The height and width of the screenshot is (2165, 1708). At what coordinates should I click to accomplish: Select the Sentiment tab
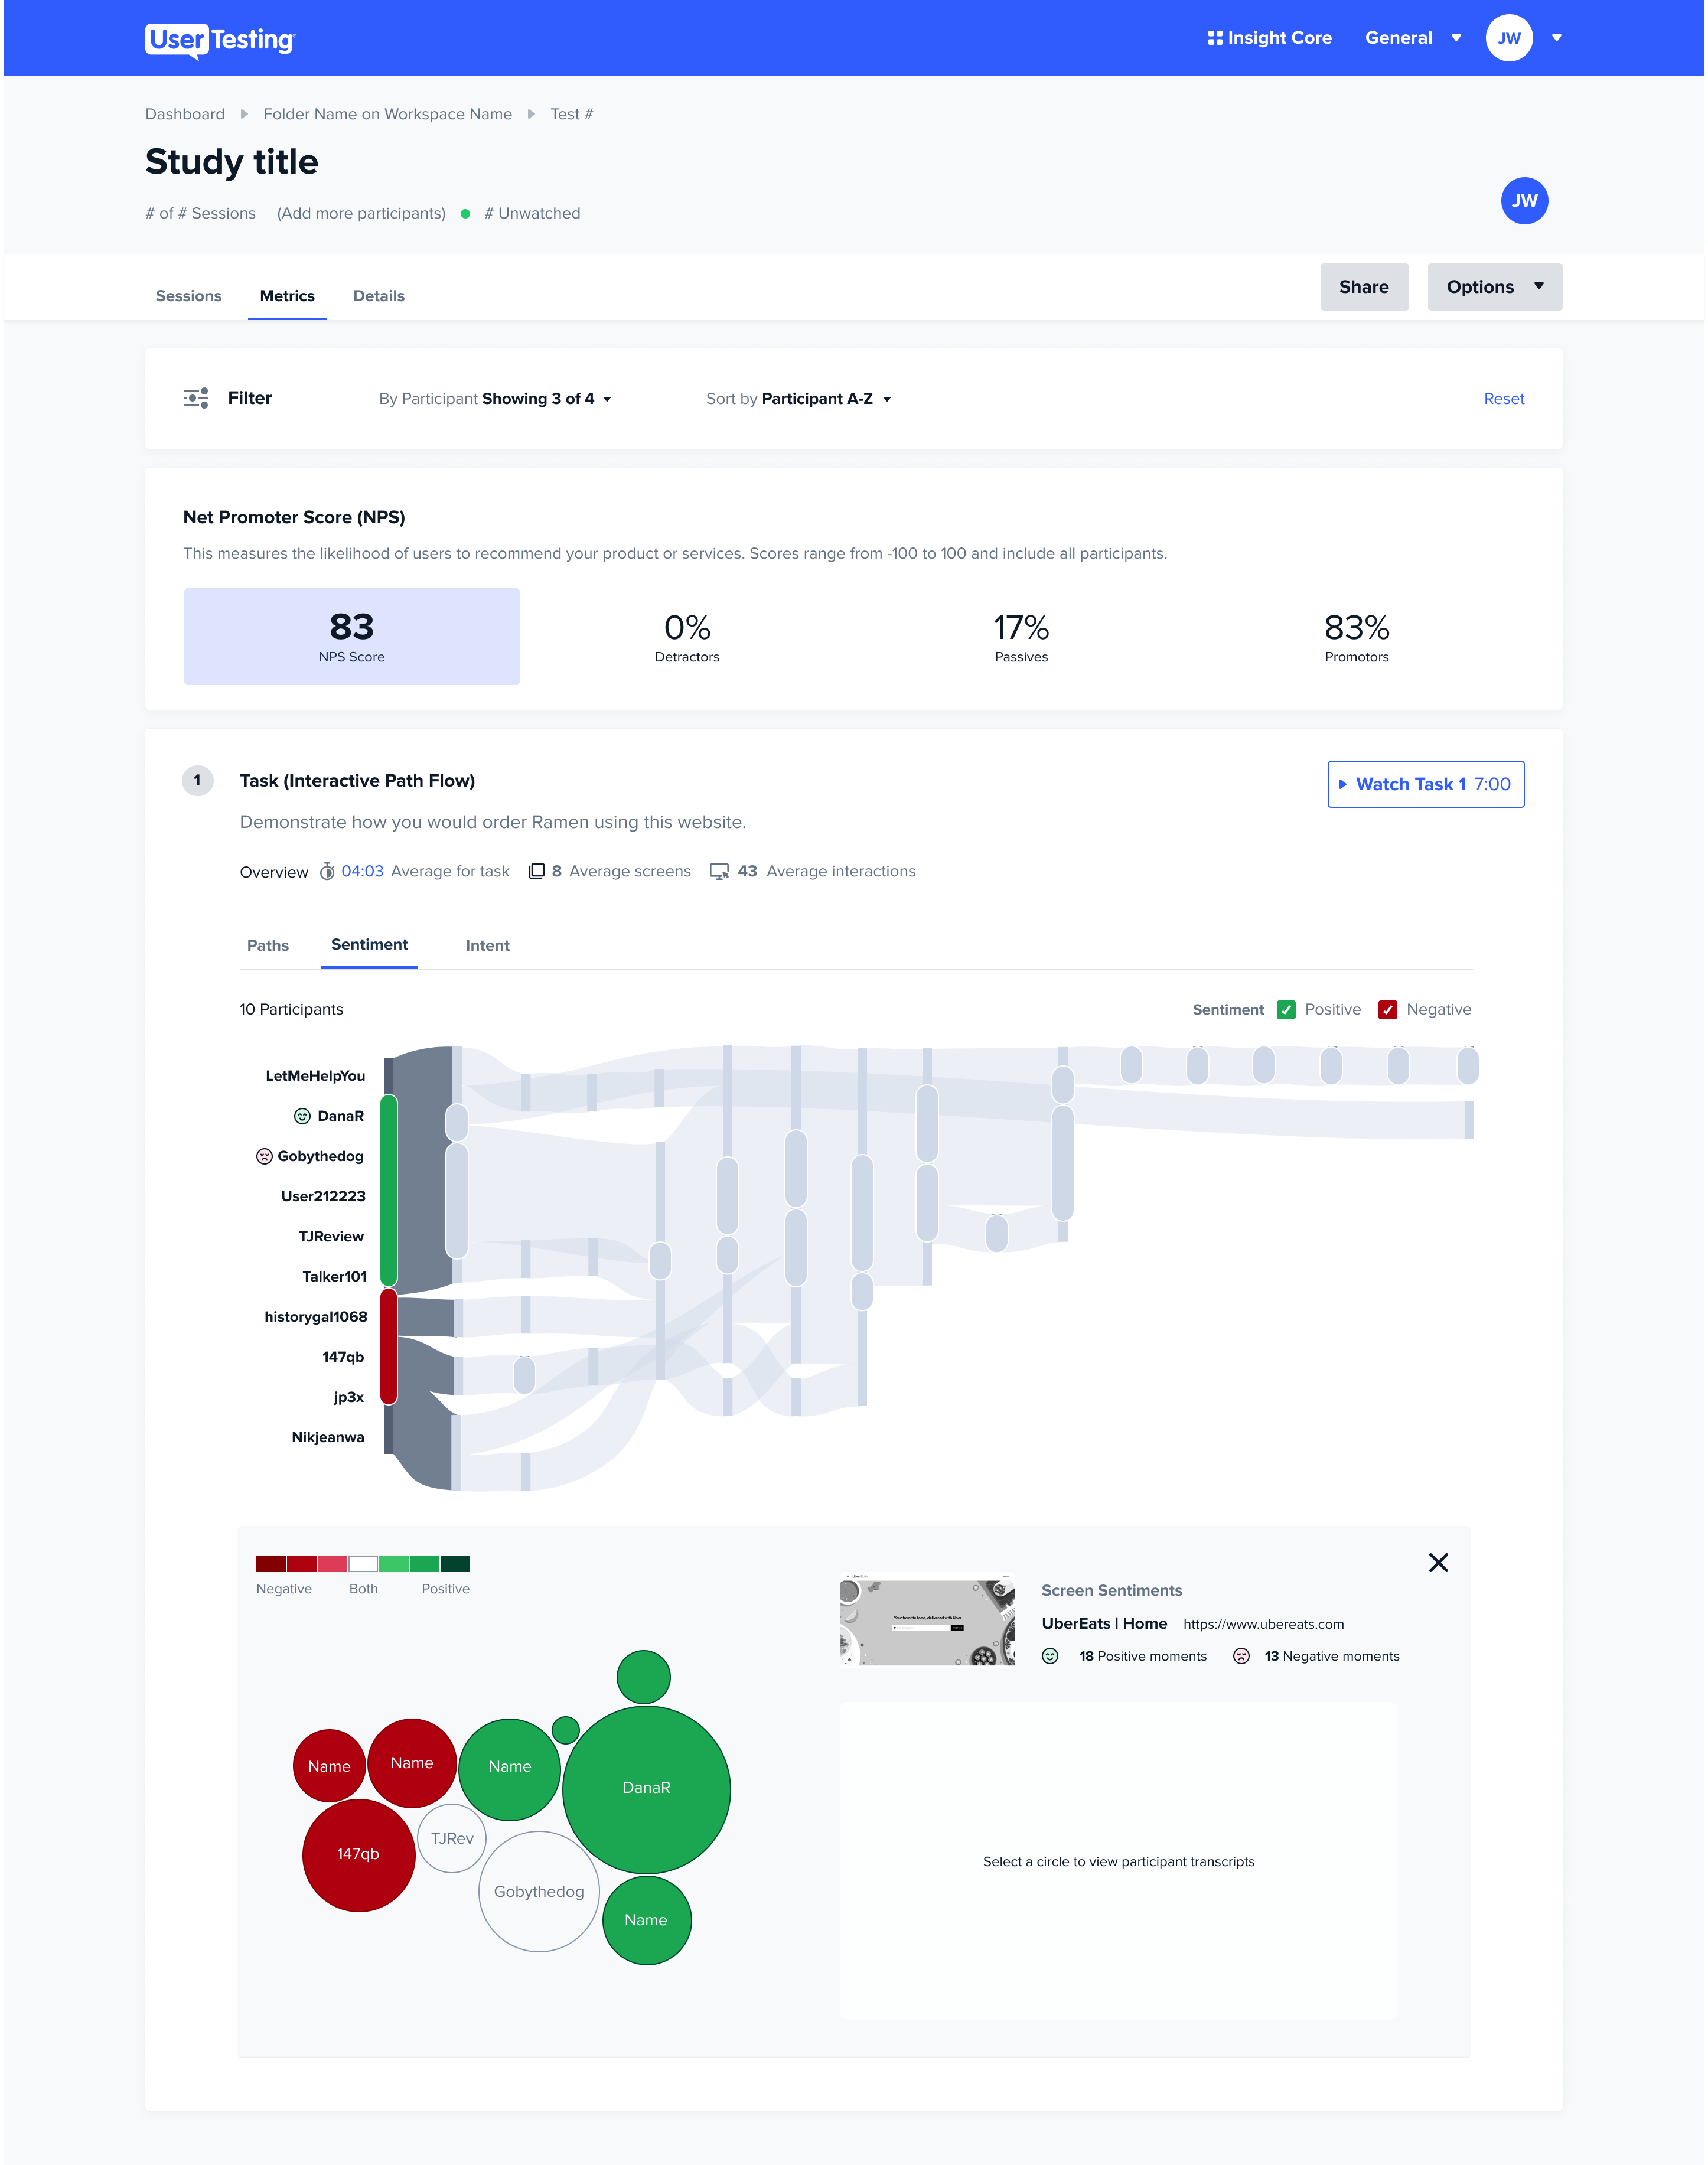click(x=369, y=945)
